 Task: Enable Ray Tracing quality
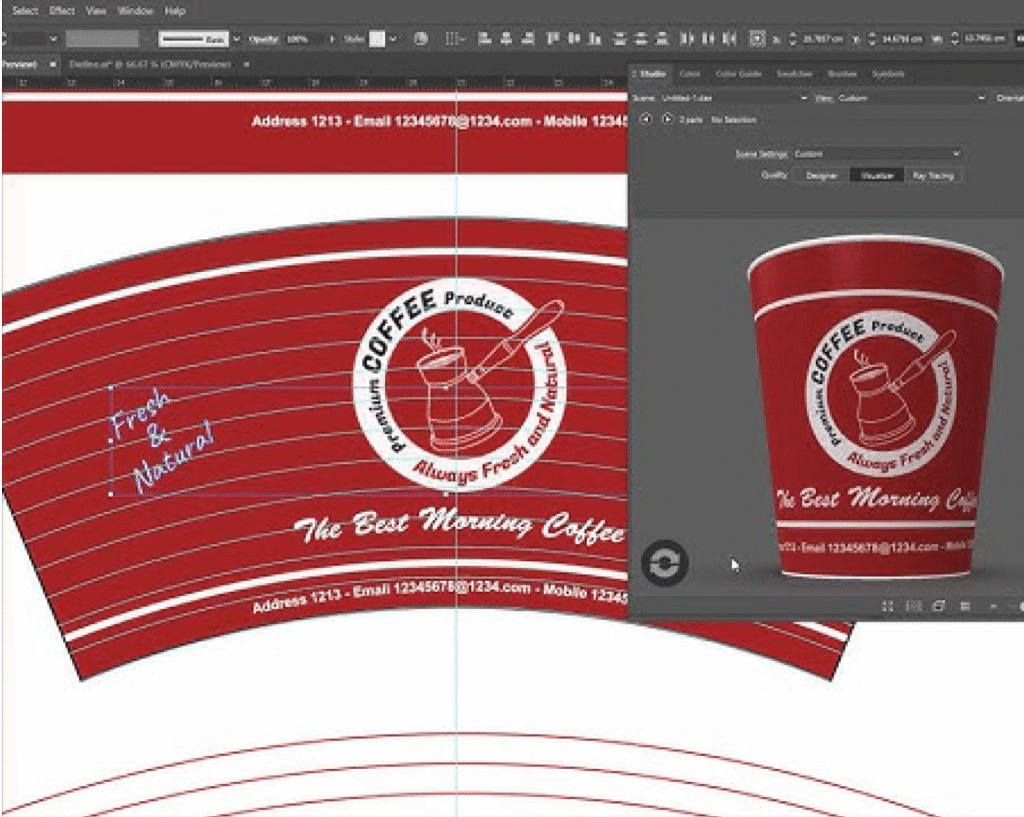[933, 175]
